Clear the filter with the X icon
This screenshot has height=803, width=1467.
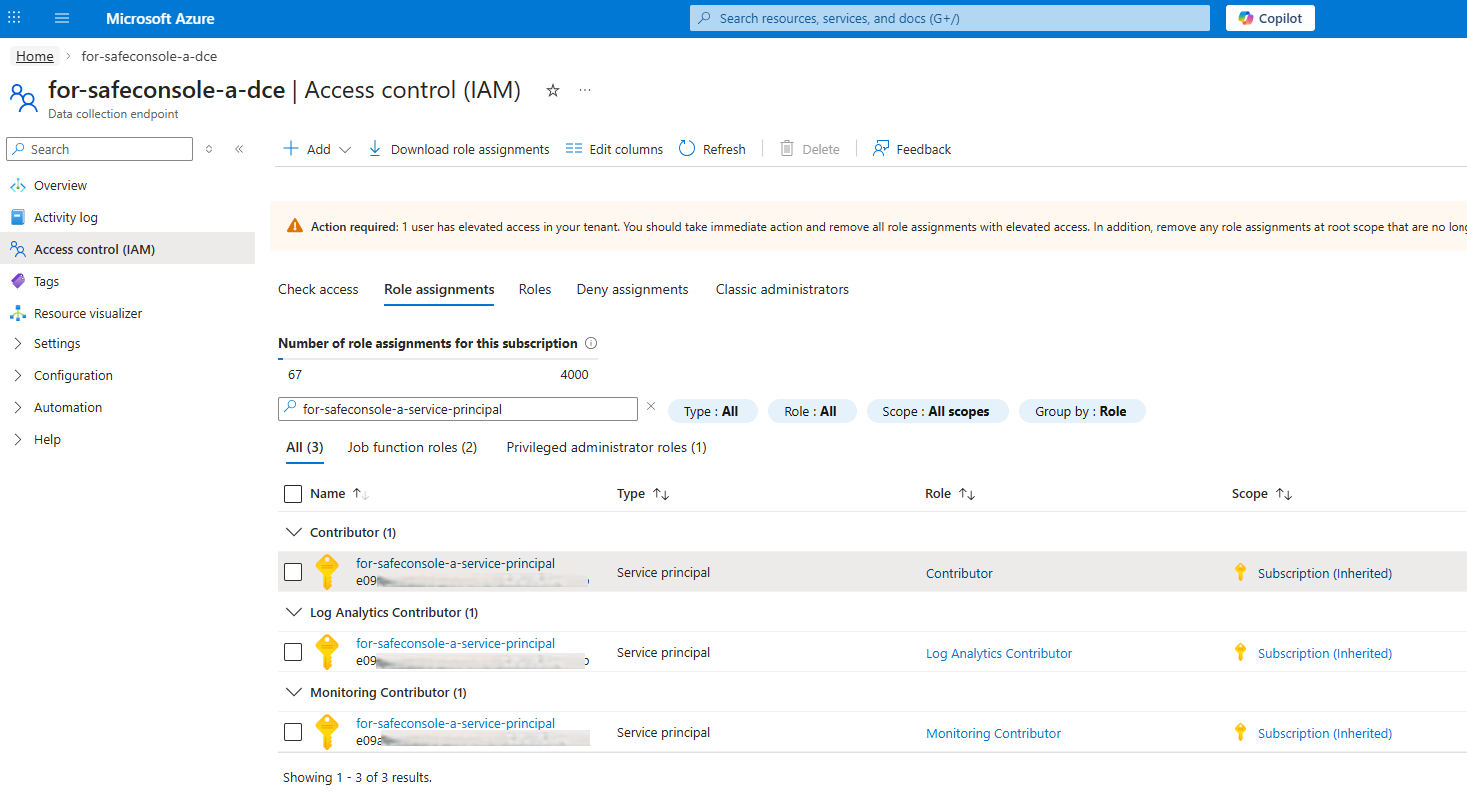(651, 407)
